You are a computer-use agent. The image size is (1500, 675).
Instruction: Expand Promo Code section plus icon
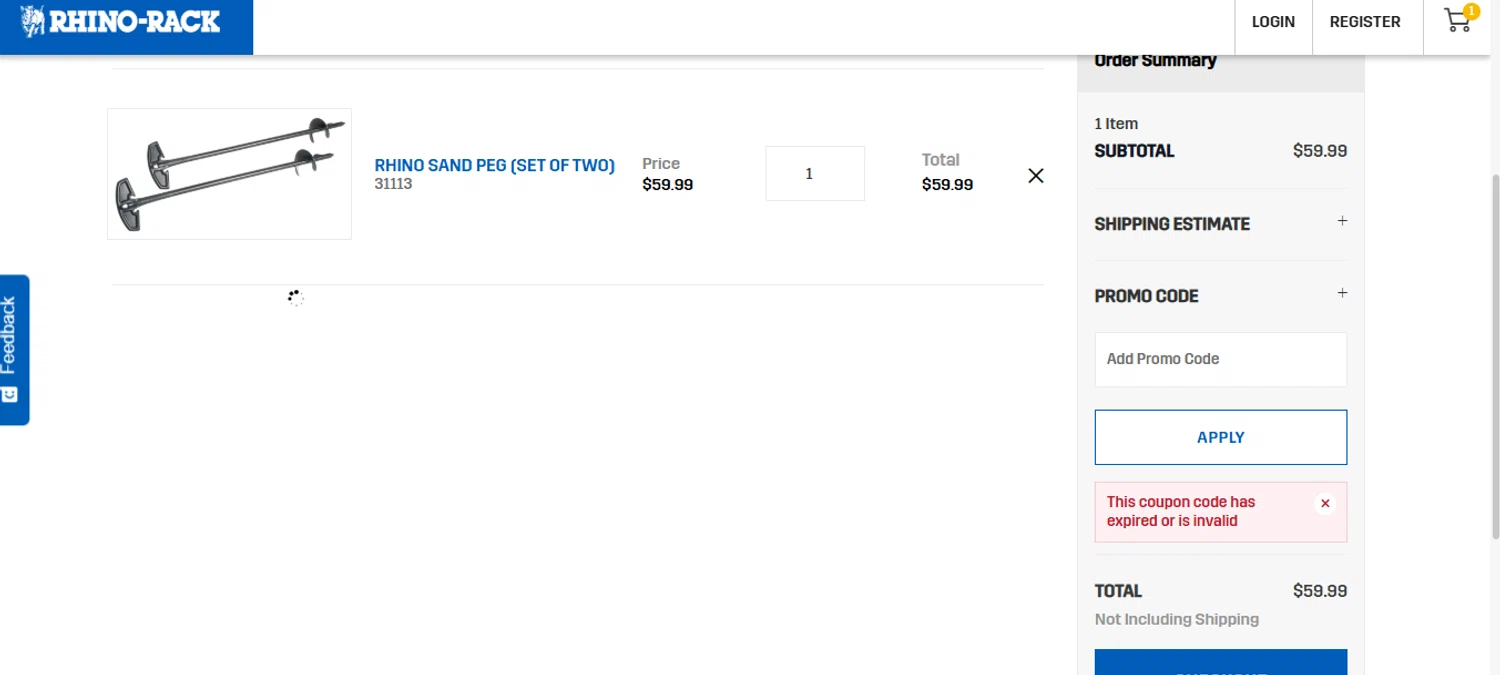(x=1342, y=293)
